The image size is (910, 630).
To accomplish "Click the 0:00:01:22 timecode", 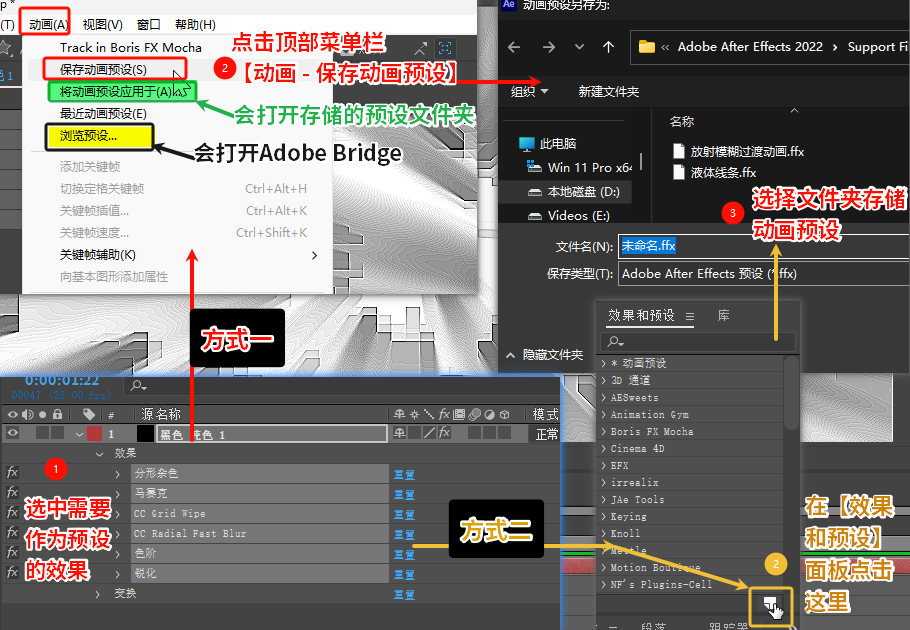I will [62, 380].
